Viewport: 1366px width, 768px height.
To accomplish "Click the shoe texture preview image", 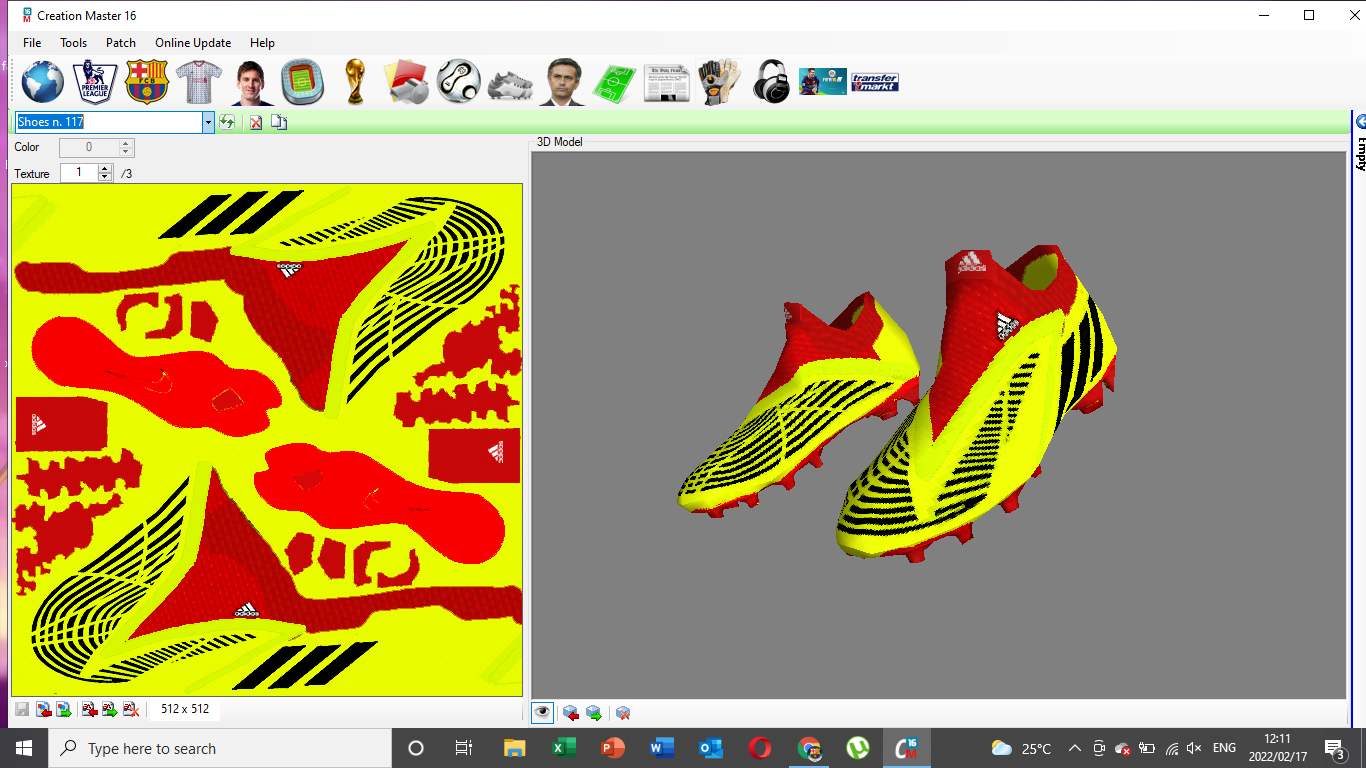I will tap(267, 439).
